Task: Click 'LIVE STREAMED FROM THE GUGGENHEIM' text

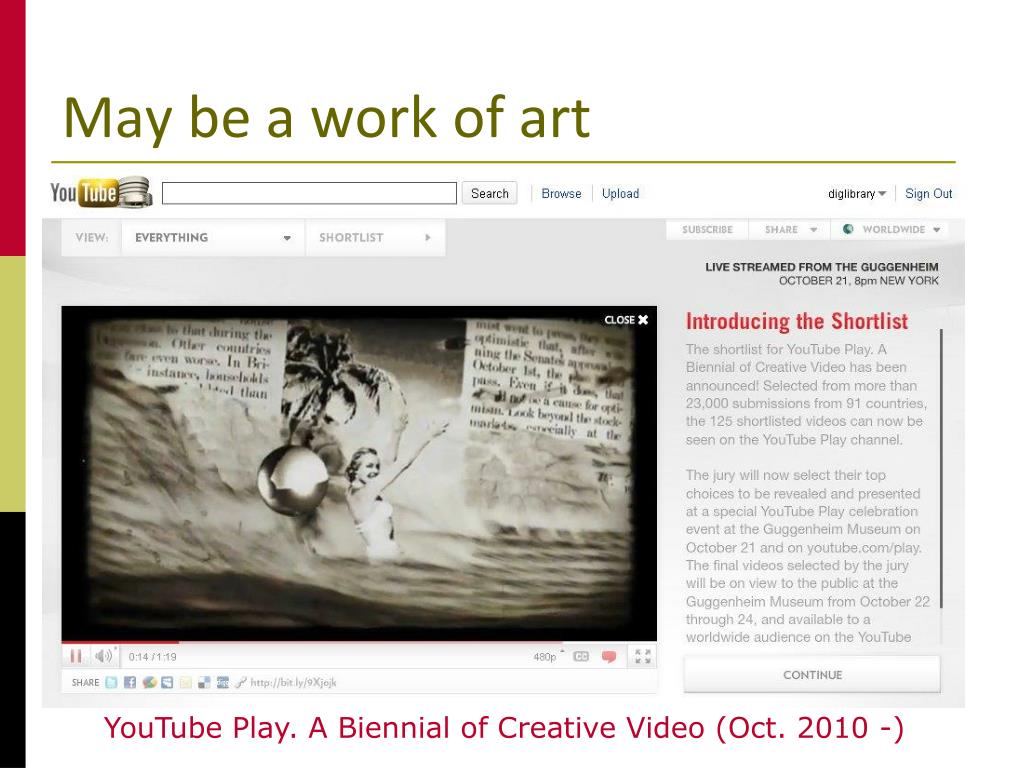Action: tap(822, 266)
